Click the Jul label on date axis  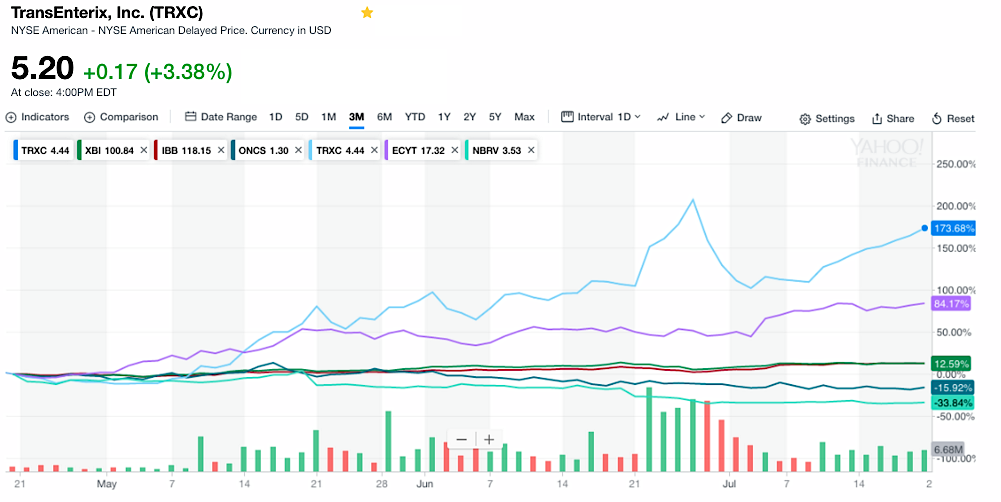tap(729, 484)
